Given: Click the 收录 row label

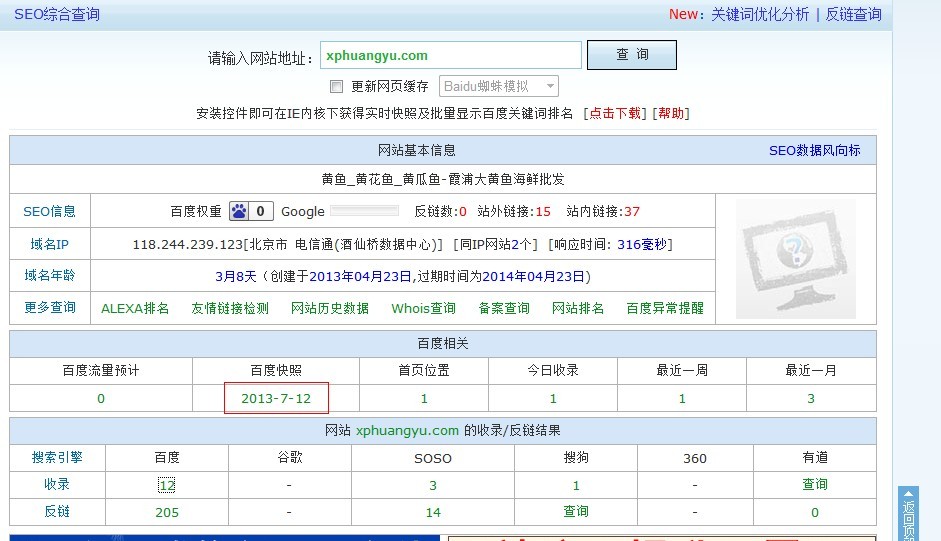Looking at the screenshot, I should [57, 484].
